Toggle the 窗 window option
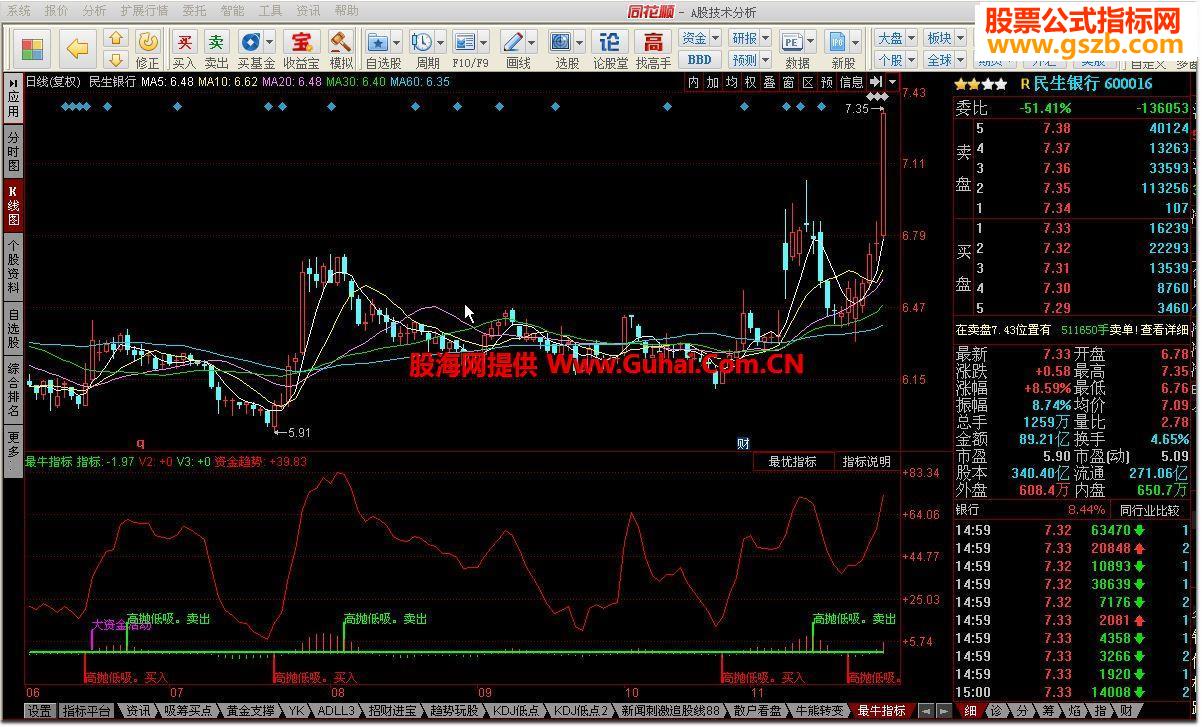The width and height of the screenshot is (1202, 727). tap(789, 82)
